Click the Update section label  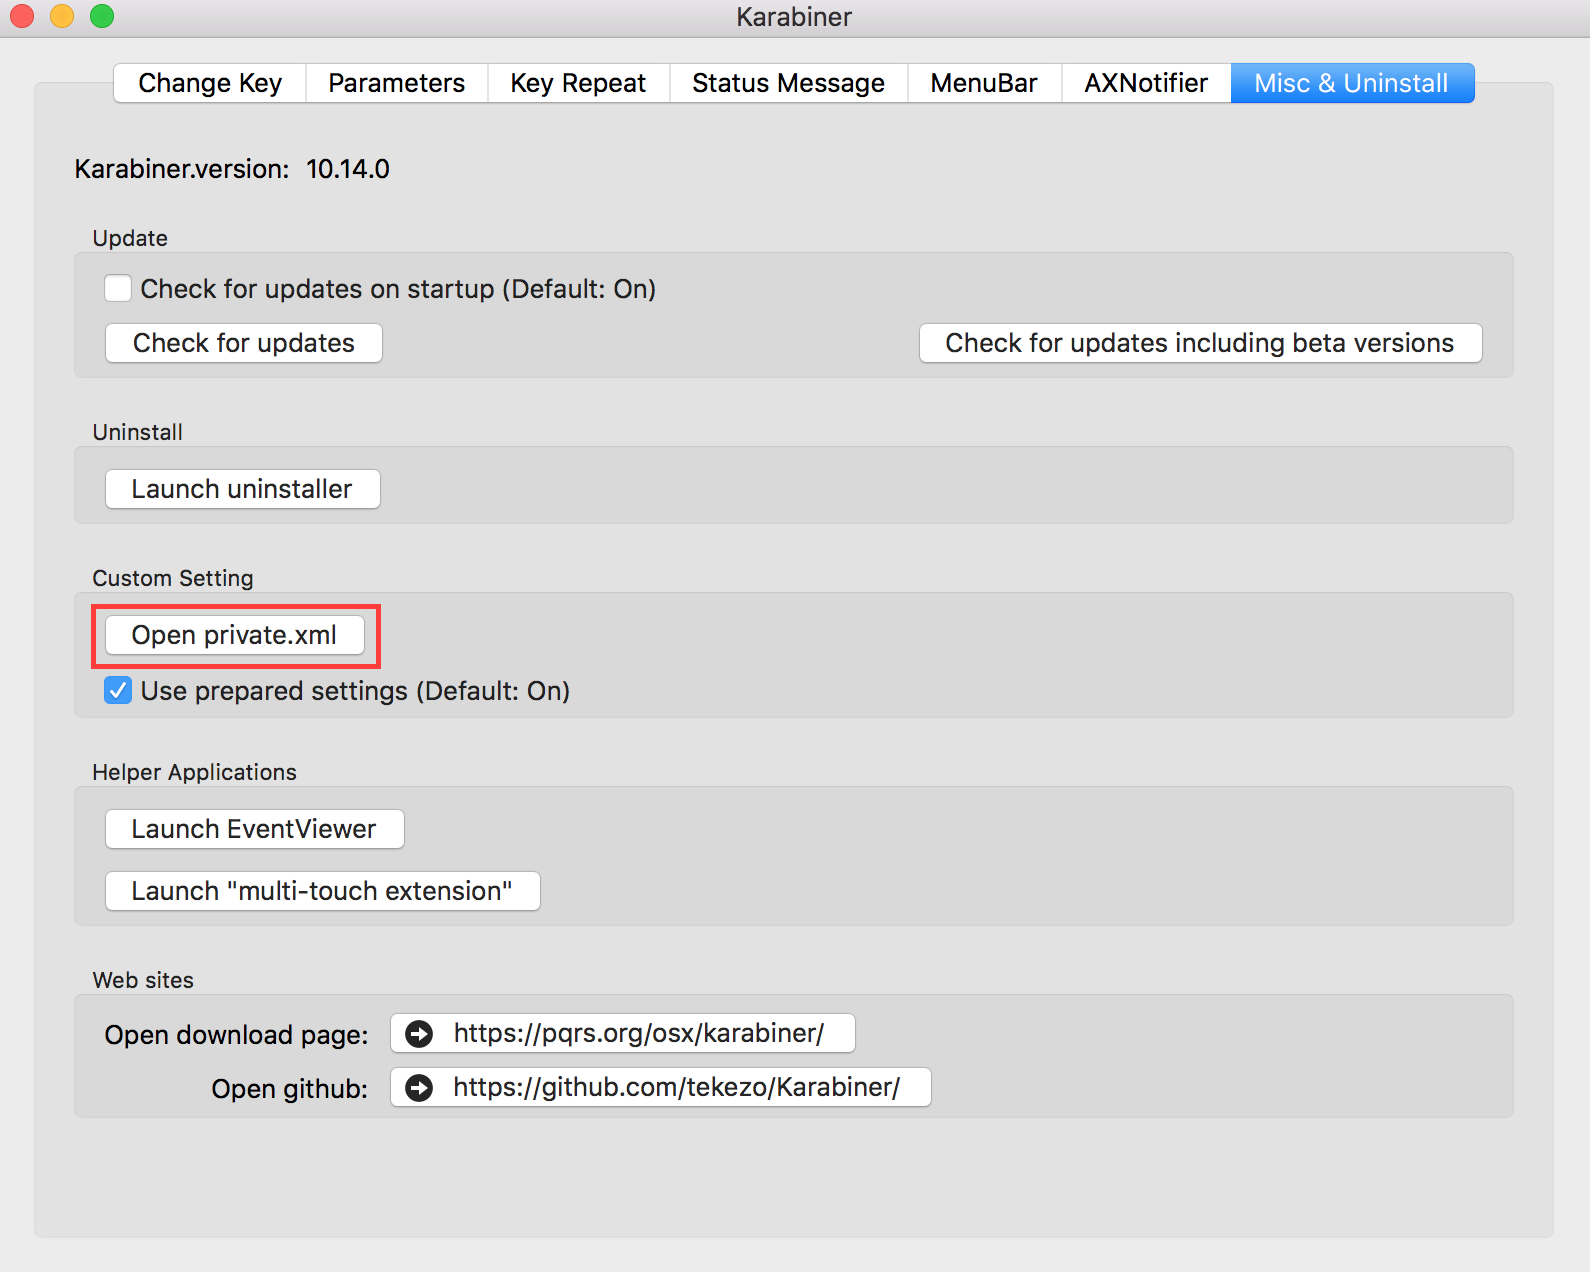pyautogui.click(x=130, y=238)
